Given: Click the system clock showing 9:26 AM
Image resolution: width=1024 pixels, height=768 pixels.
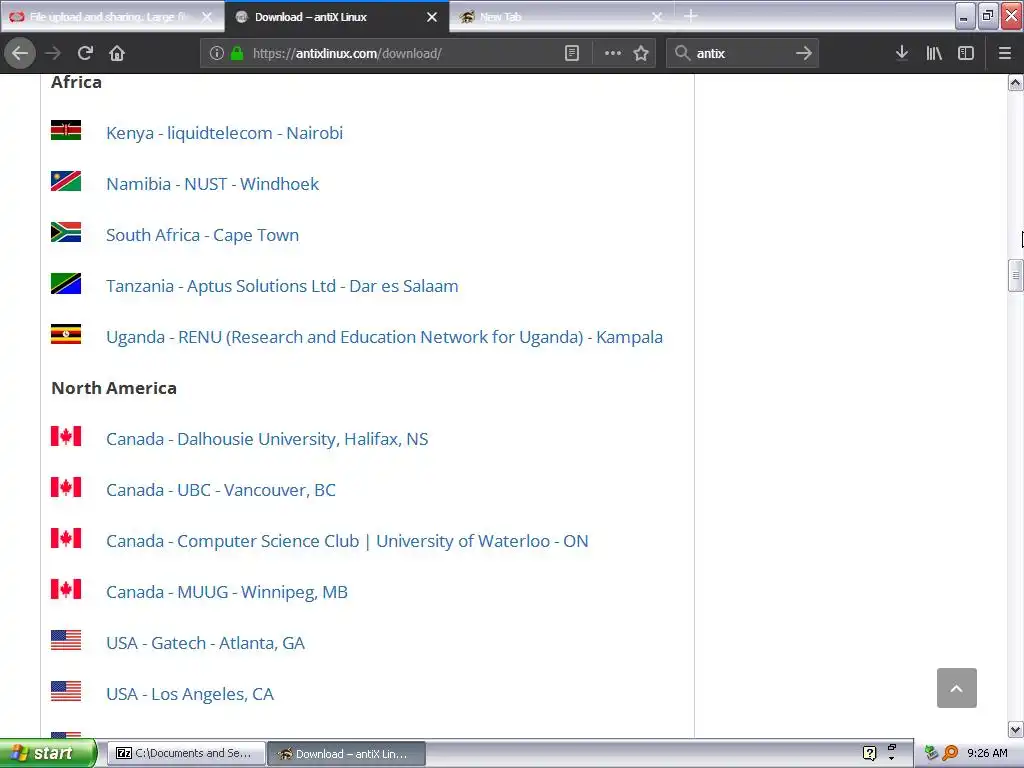Looking at the screenshot, I should 987,753.
